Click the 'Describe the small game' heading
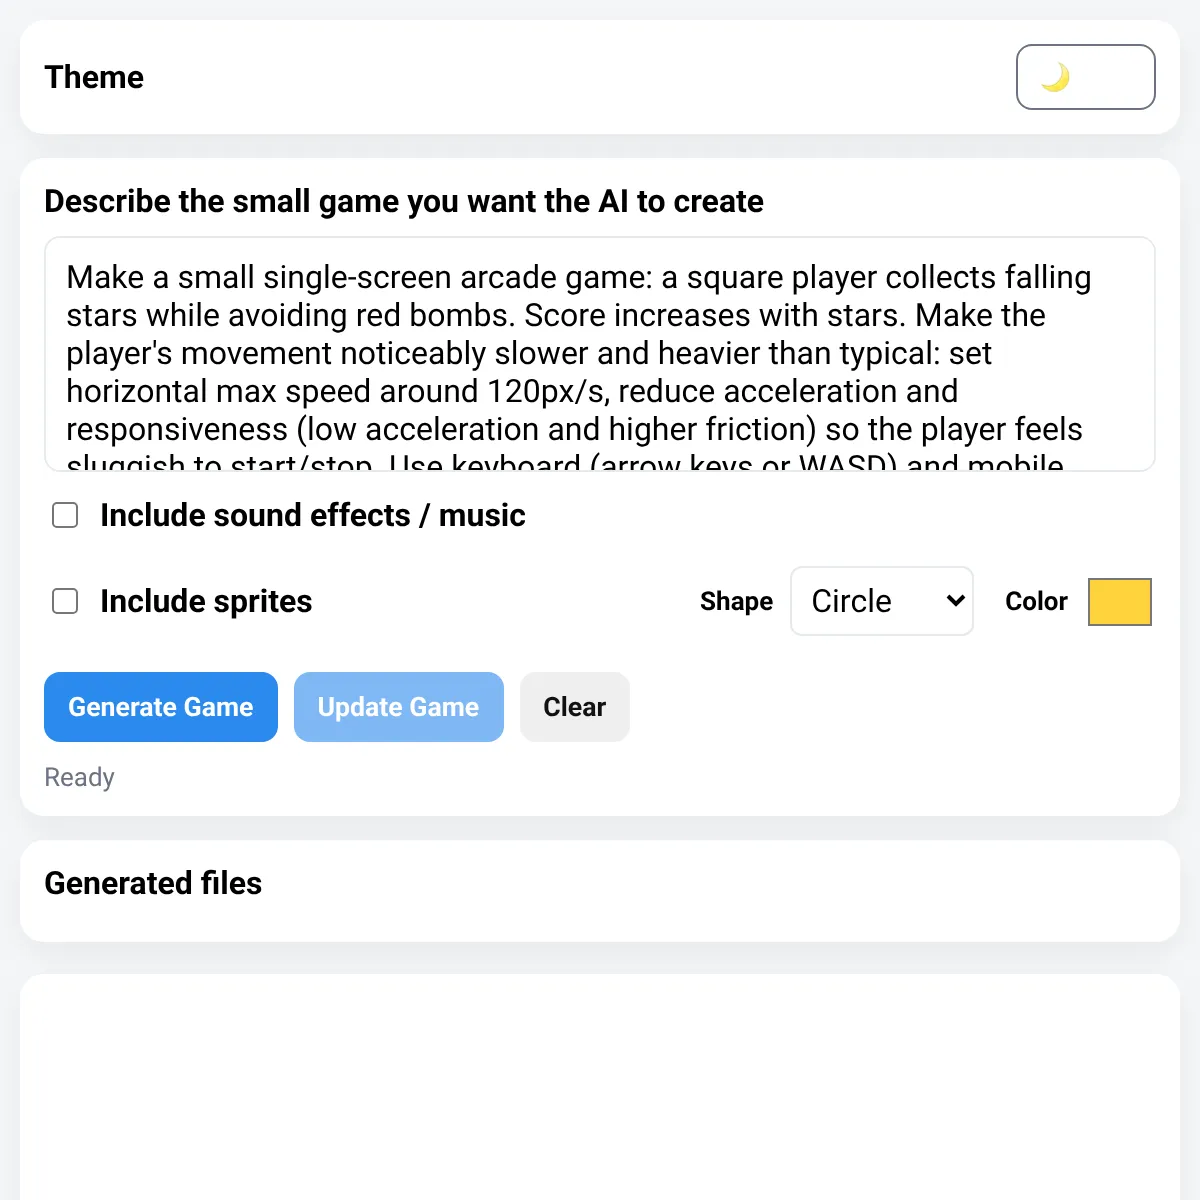This screenshot has height=1200, width=1200. click(404, 201)
